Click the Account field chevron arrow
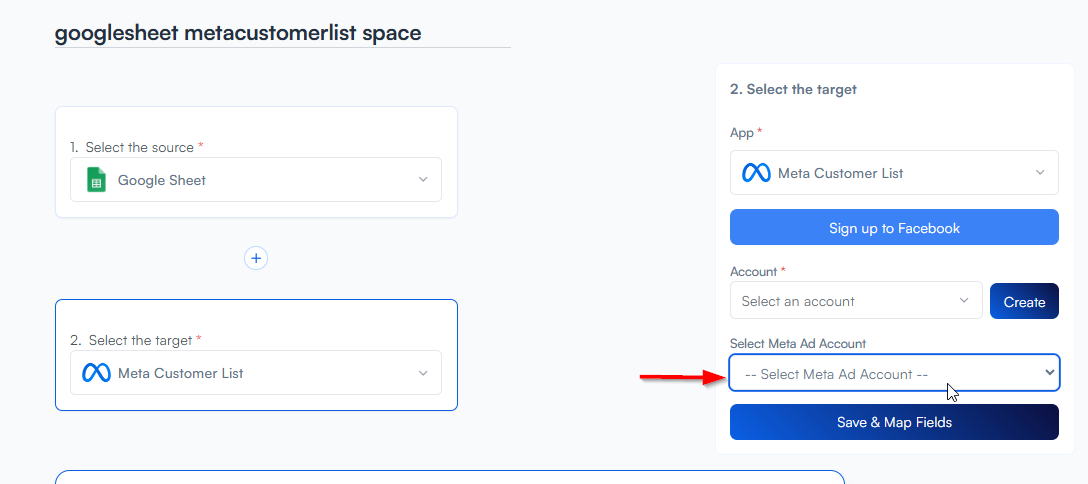Viewport: 1088px width, 484px height. (x=964, y=300)
